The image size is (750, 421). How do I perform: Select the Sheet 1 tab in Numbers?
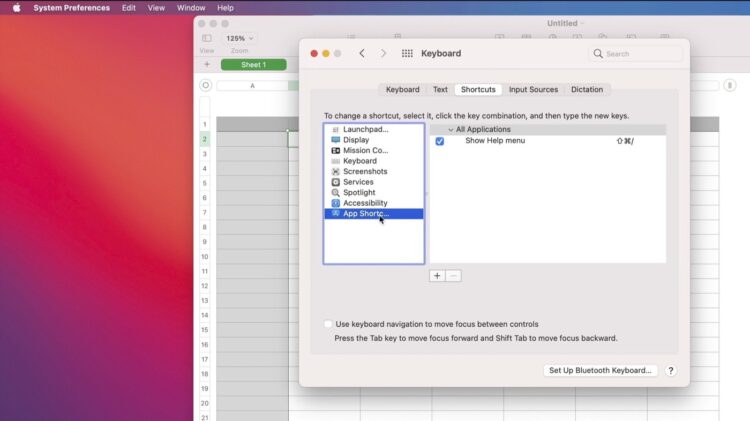[254, 65]
